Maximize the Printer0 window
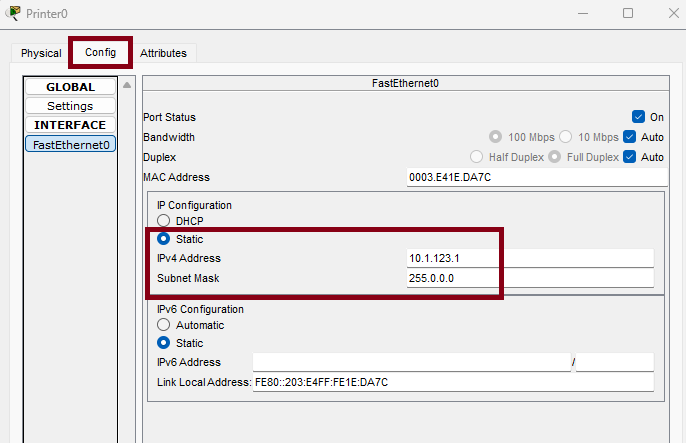 (628, 13)
